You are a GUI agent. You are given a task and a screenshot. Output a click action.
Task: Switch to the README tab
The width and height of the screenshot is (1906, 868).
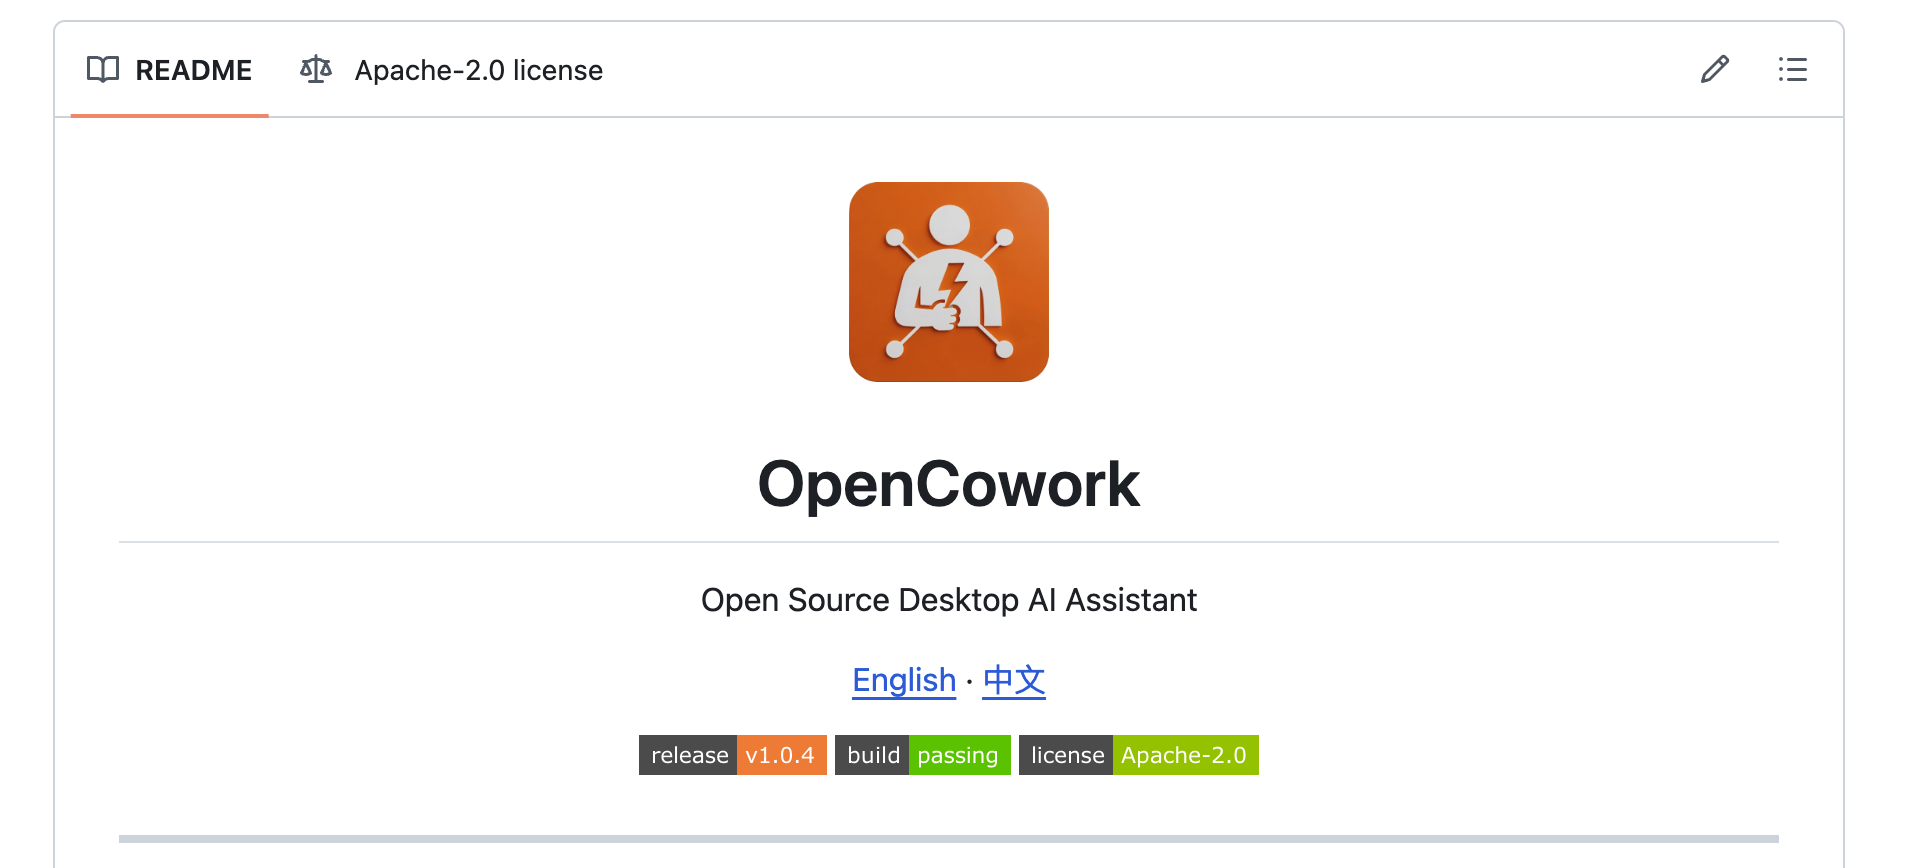[x=193, y=70]
